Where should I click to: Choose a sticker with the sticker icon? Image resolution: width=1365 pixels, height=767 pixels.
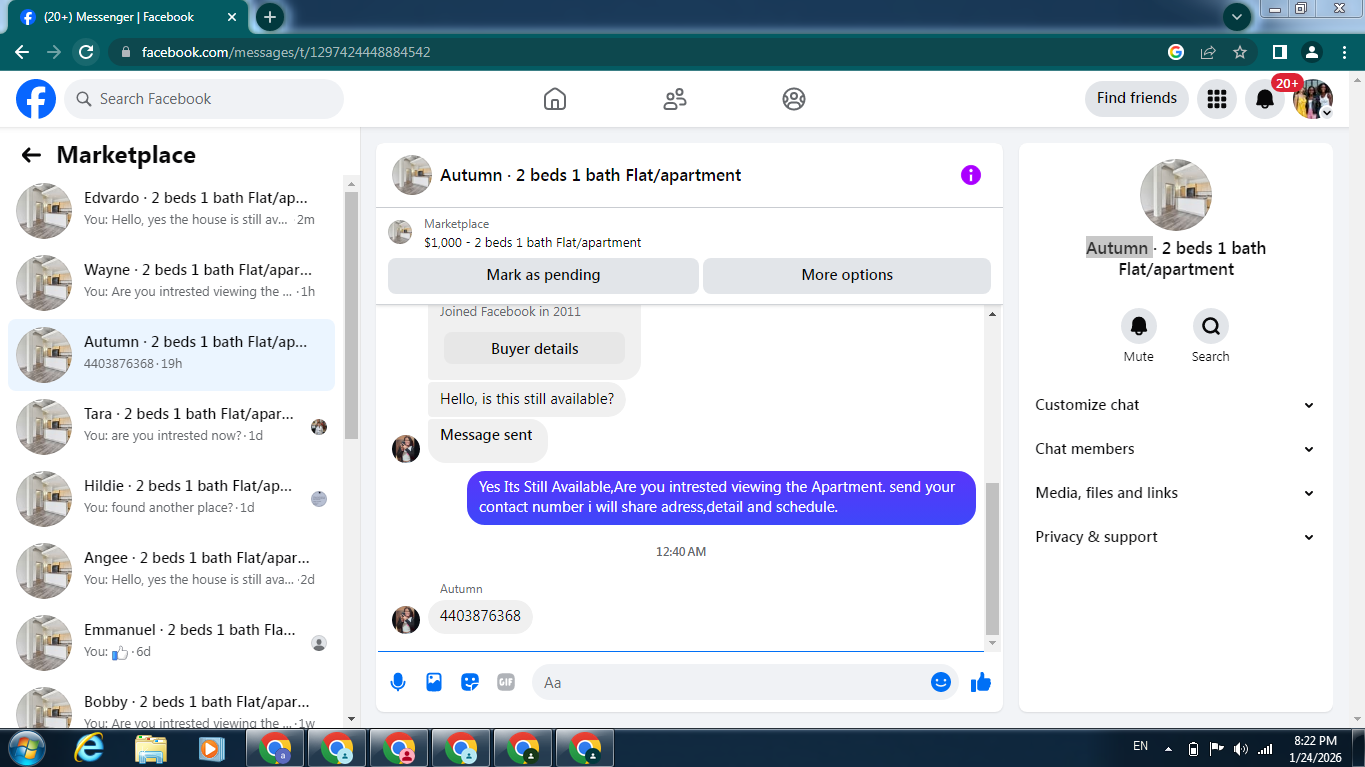point(470,682)
